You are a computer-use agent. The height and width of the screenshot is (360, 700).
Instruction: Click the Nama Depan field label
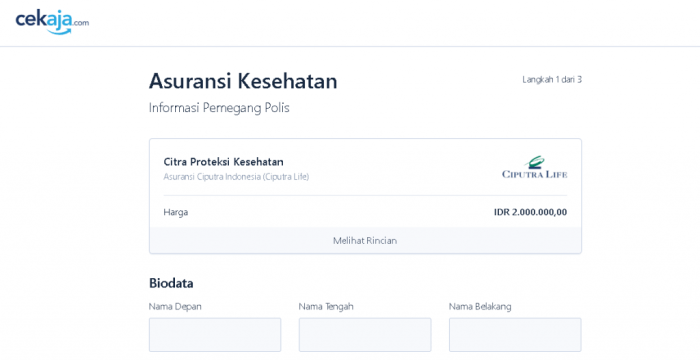175,306
